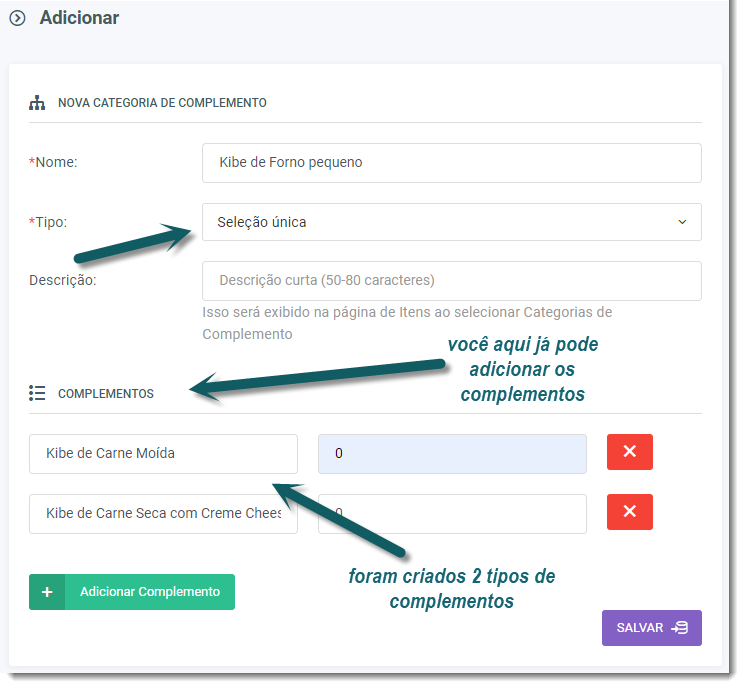Click the circled arrow icon beside Adicionar
The image size is (744, 688).
[17, 18]
